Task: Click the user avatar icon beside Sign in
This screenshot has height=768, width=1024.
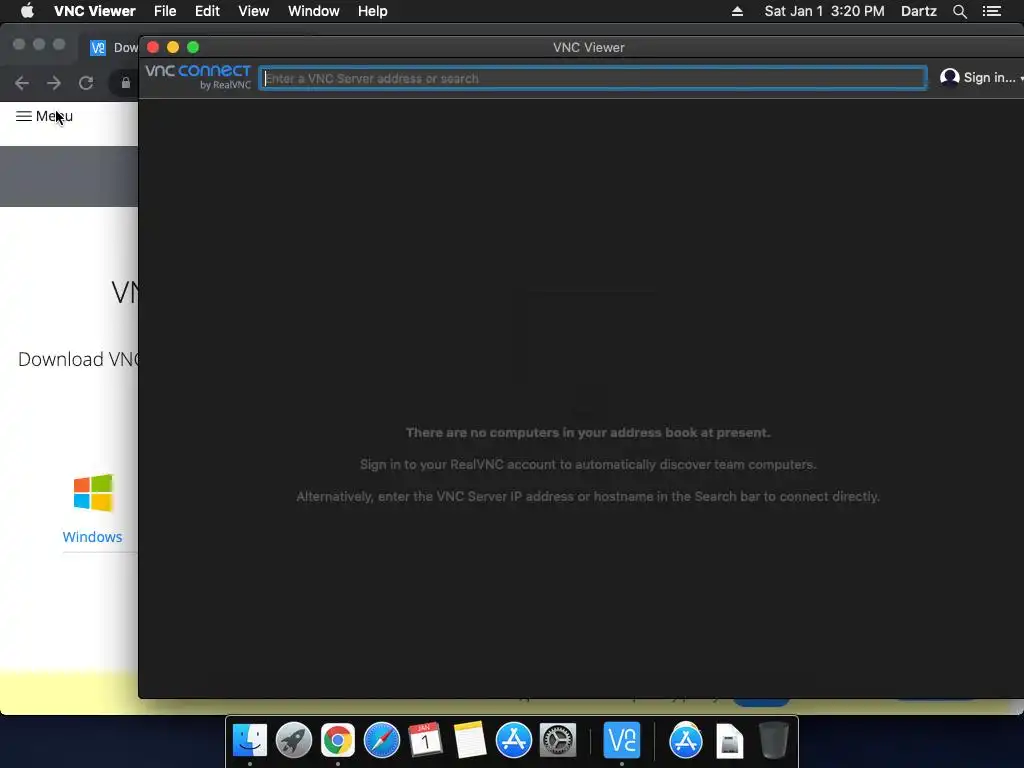Action: tap(950, 78)
